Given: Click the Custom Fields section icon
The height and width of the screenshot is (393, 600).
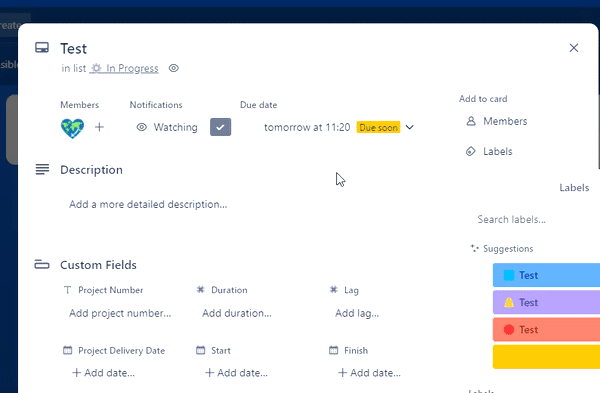Looking at the screenshot, I should coord(42,264).
